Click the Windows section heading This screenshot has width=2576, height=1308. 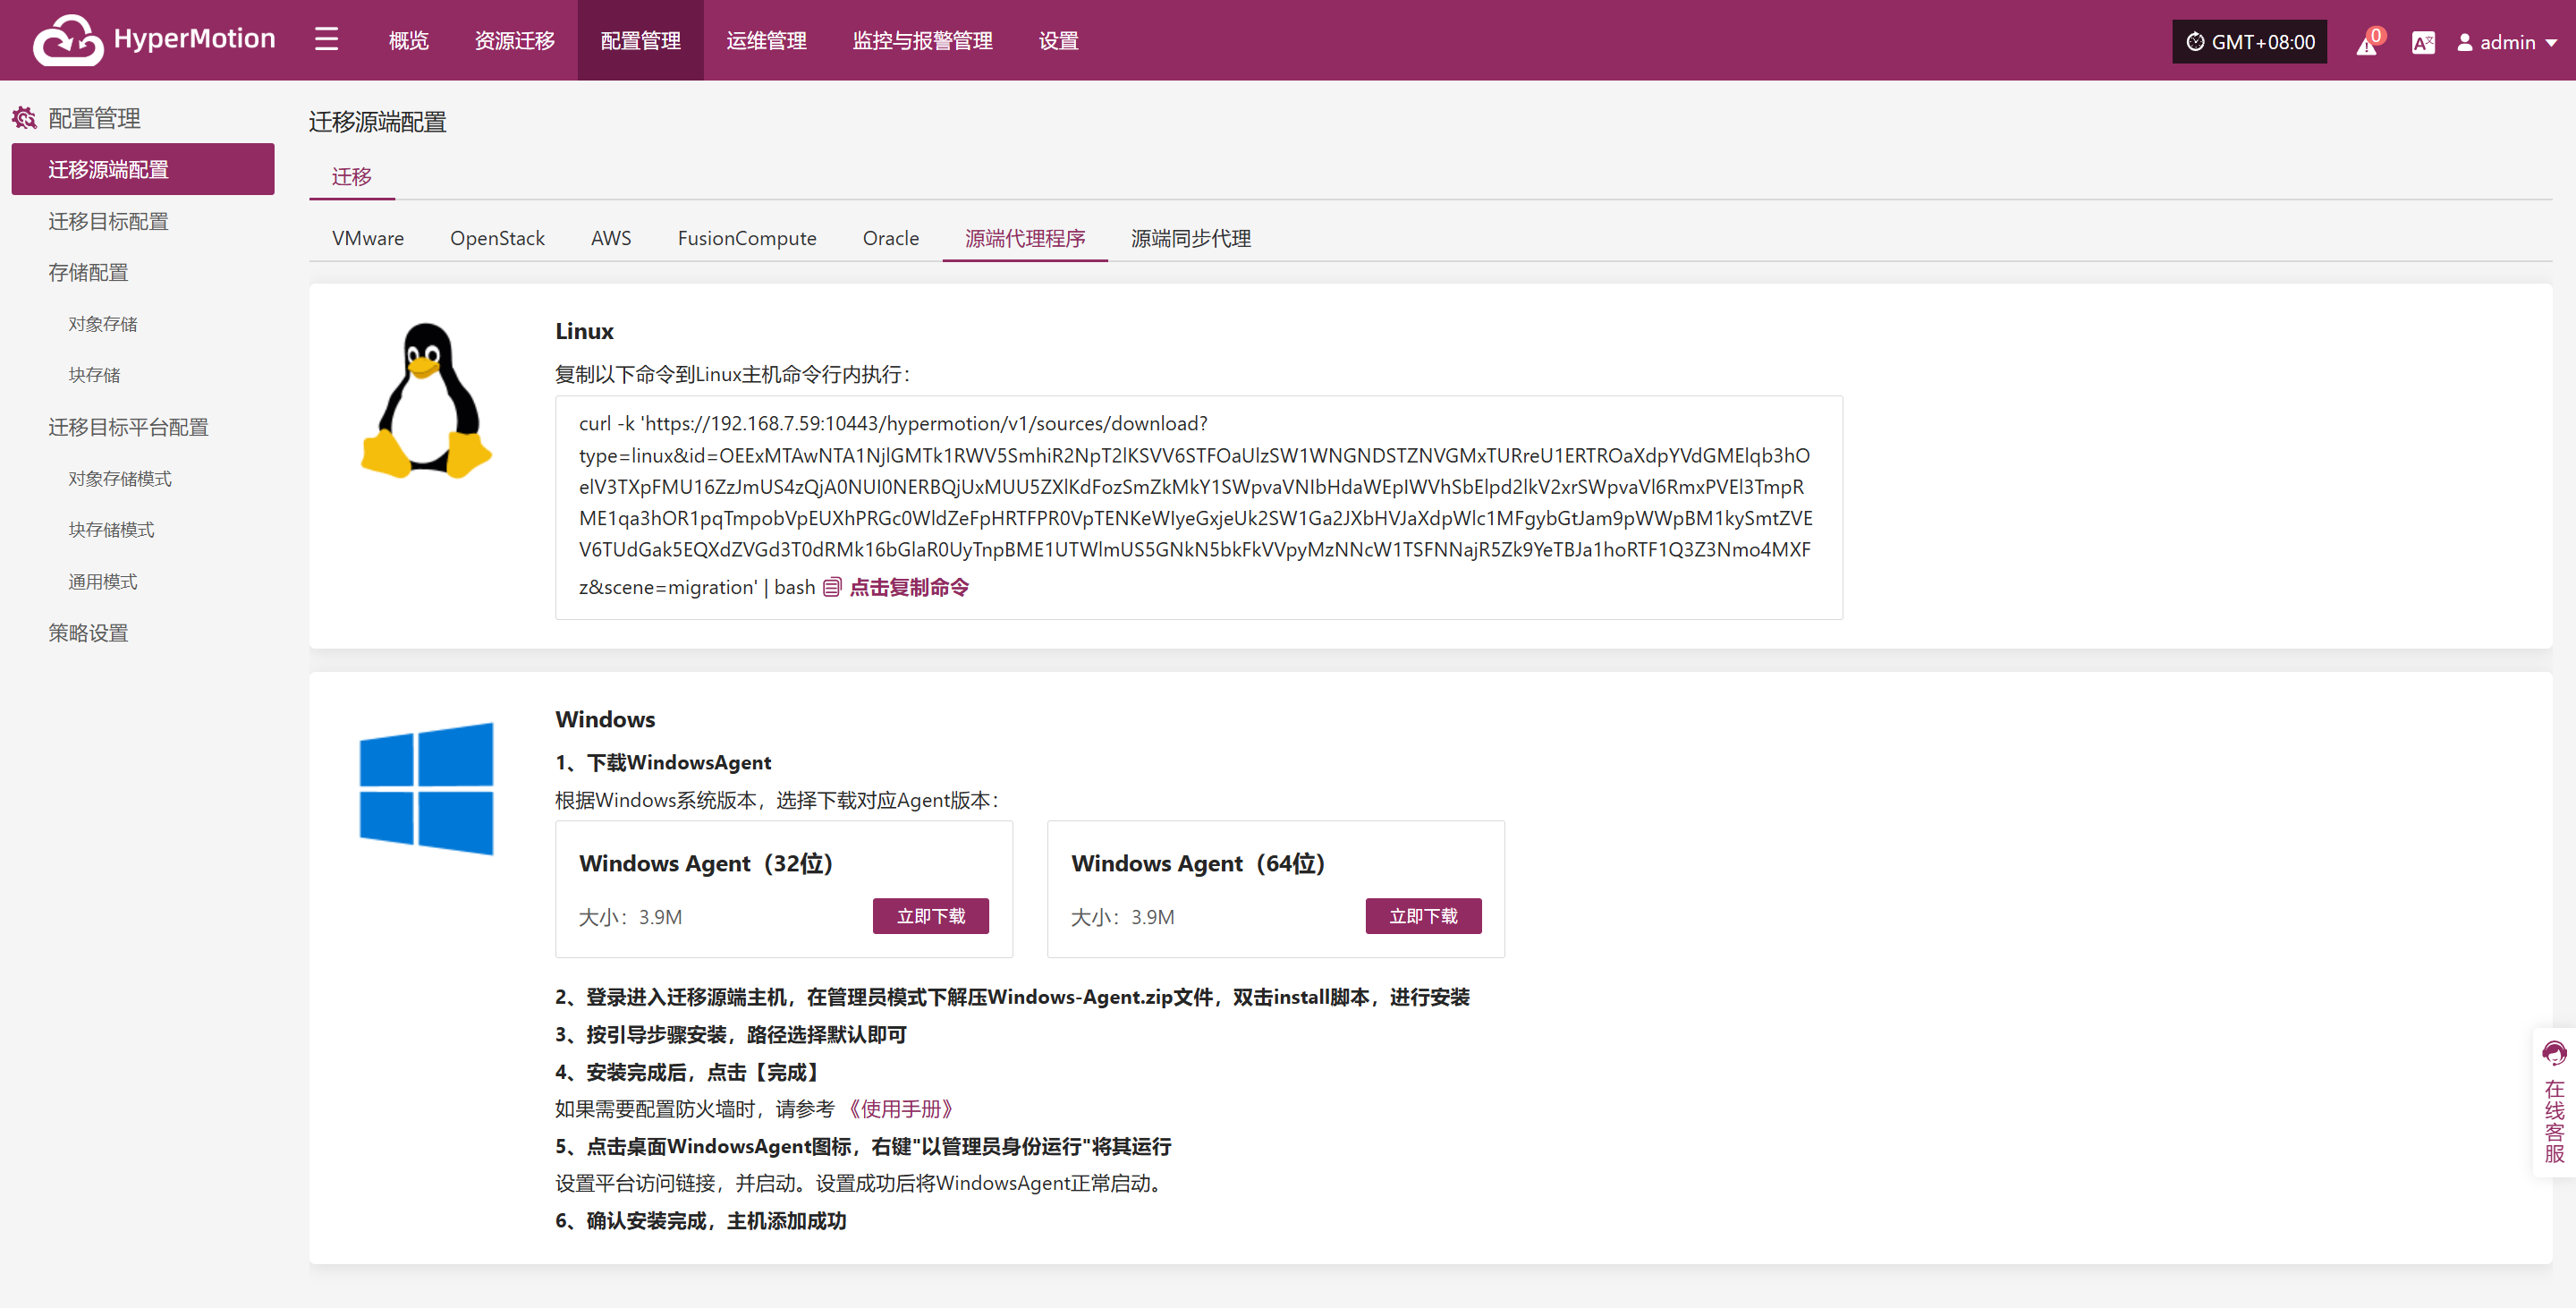[605, 719]
